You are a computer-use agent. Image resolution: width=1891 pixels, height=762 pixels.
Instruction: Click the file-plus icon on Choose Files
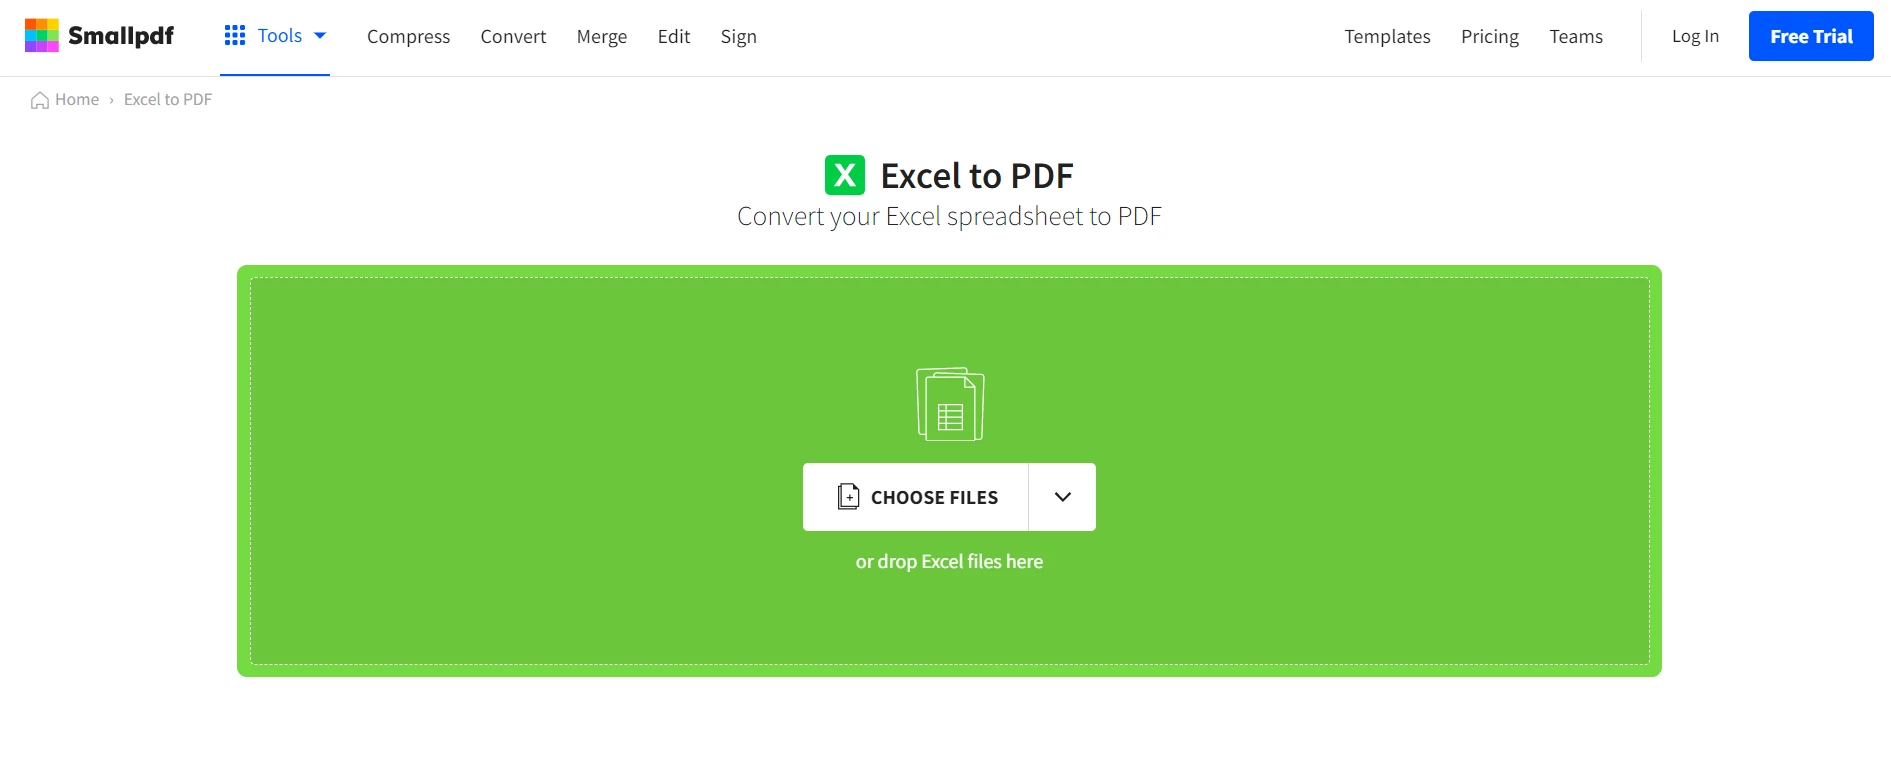(848, 497)
